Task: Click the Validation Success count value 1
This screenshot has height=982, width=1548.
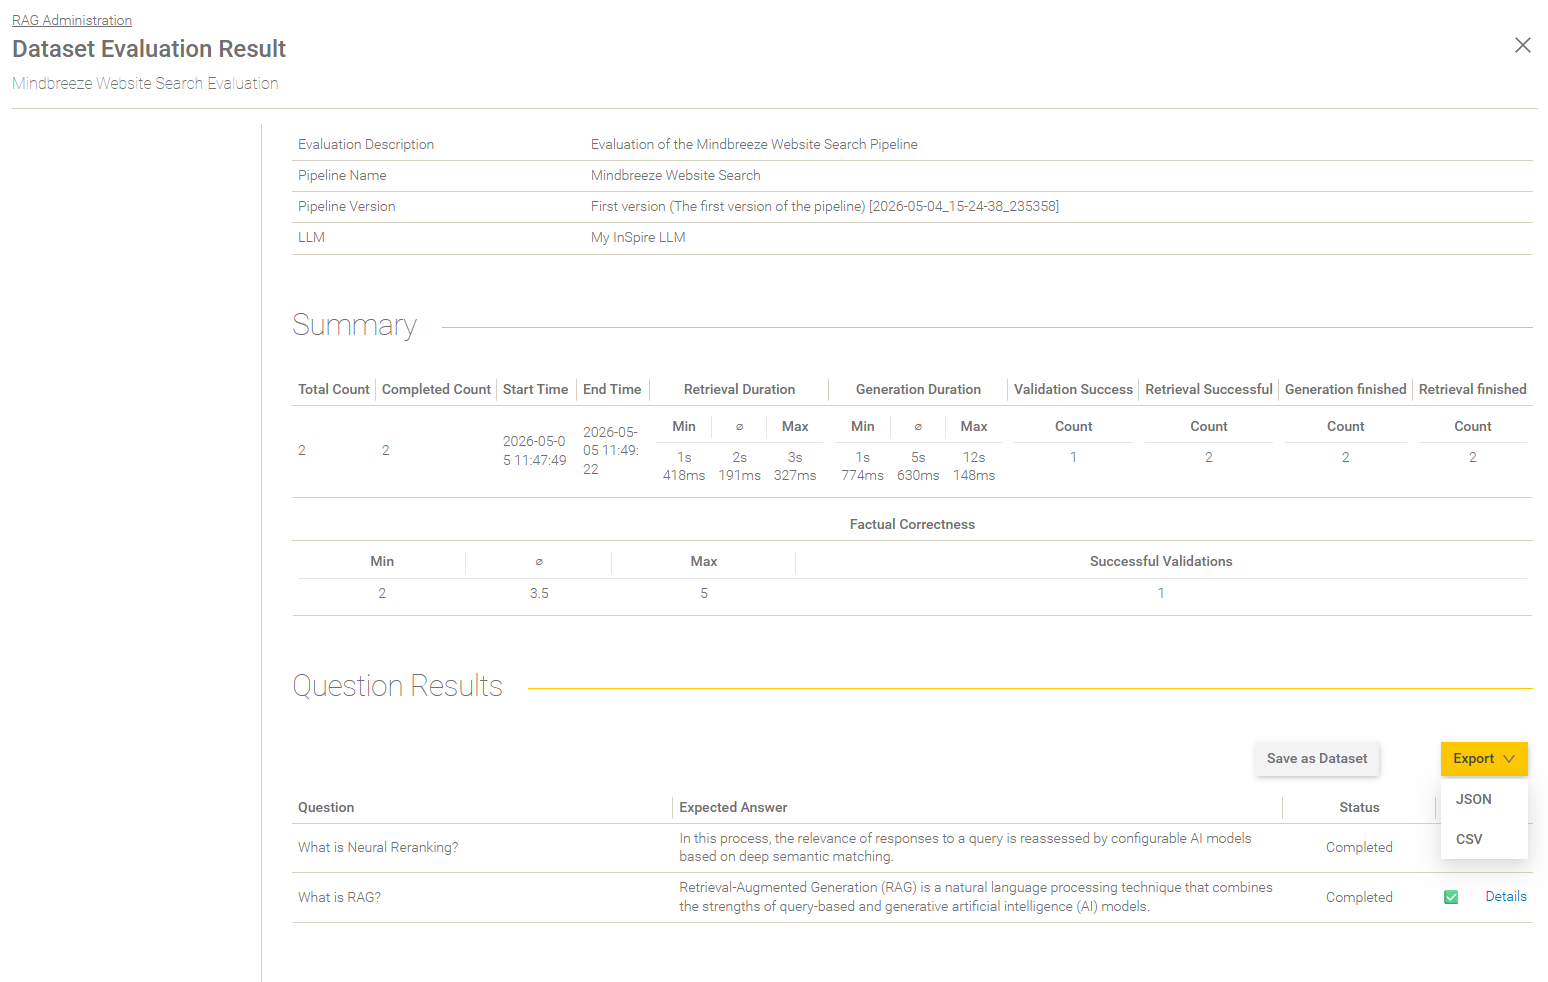Action: pyautogui.click(x=1073, y=457)
